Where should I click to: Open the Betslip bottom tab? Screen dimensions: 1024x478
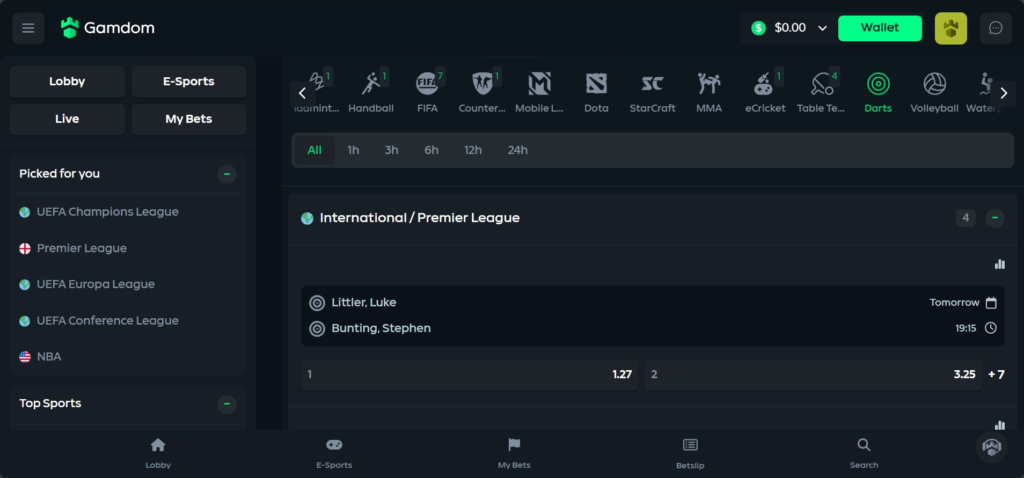click(x=690, y=454)
